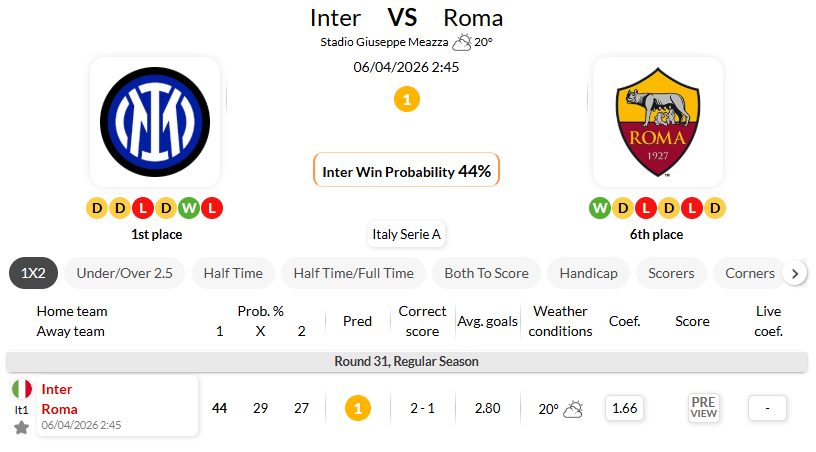Click the Inter club logo
Image resolution: width=816 pixels, height=452 pixels.
(155, 121)
